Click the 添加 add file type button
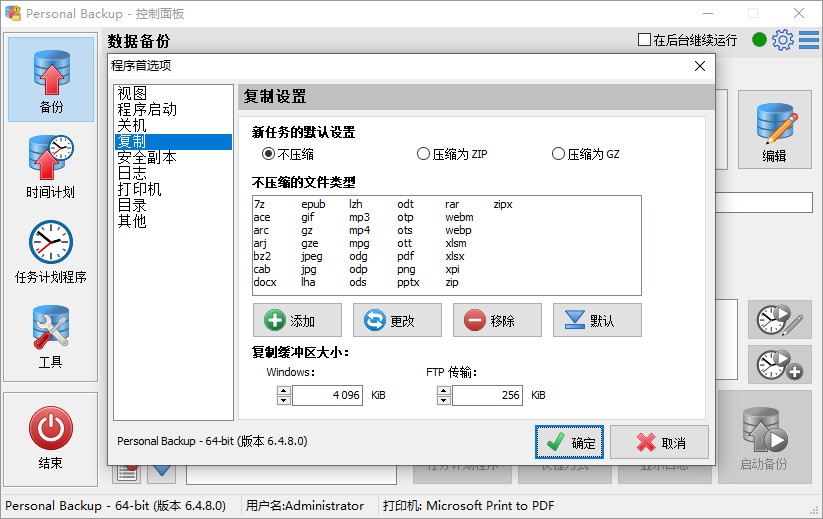823x519 pixels. (297, 320)
